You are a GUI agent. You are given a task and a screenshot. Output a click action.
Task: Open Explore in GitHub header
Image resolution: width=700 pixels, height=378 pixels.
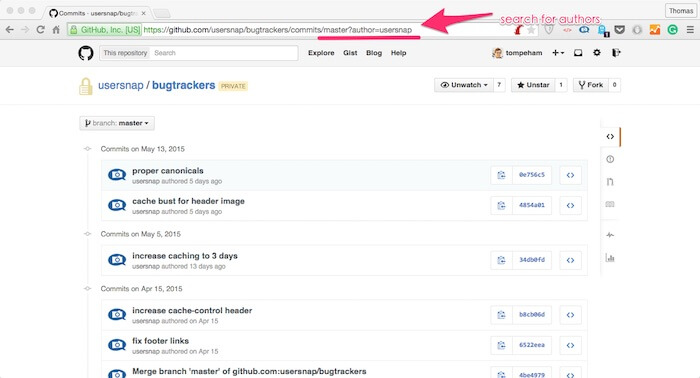pyautogui.click(x=321, y=53)
